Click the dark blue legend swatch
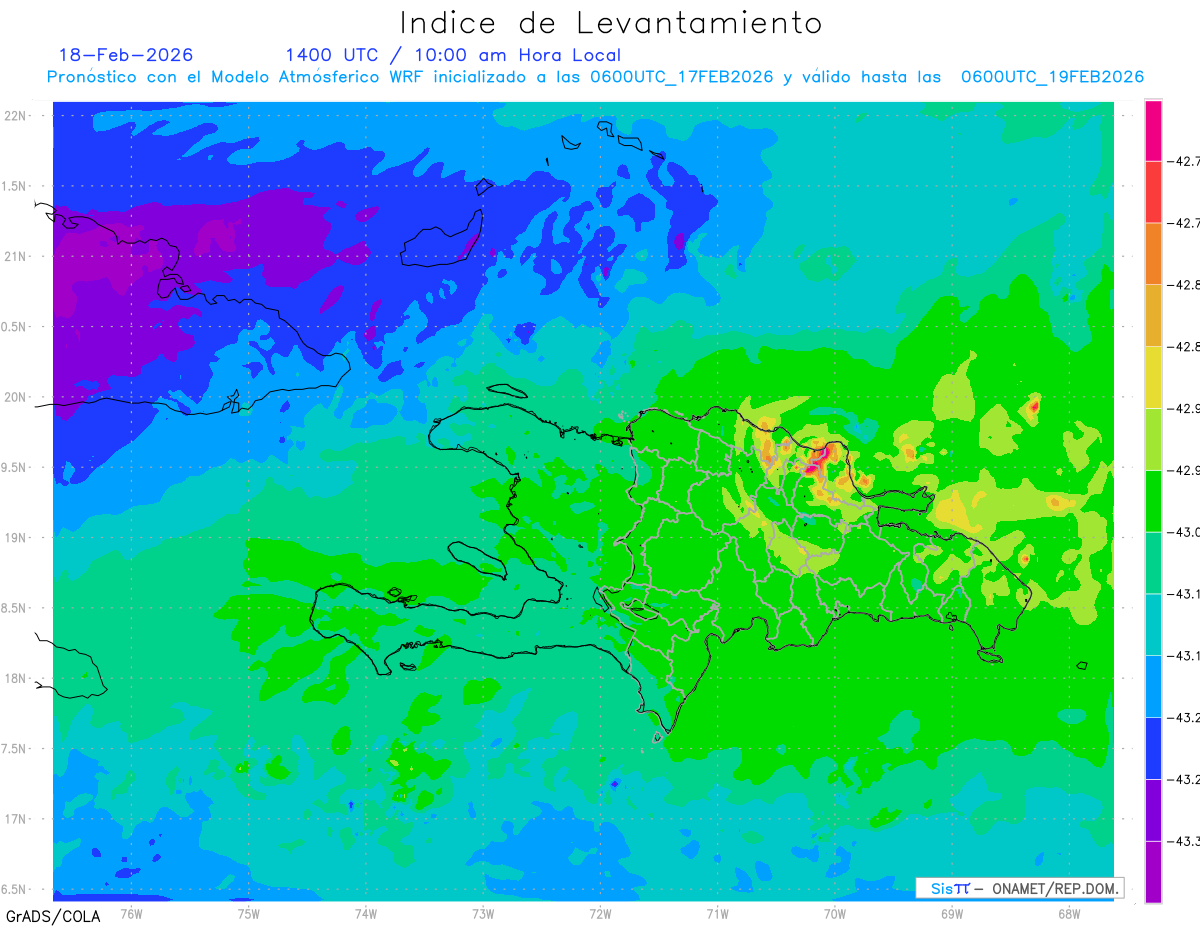1200x927 pixels. point(1153,748)
